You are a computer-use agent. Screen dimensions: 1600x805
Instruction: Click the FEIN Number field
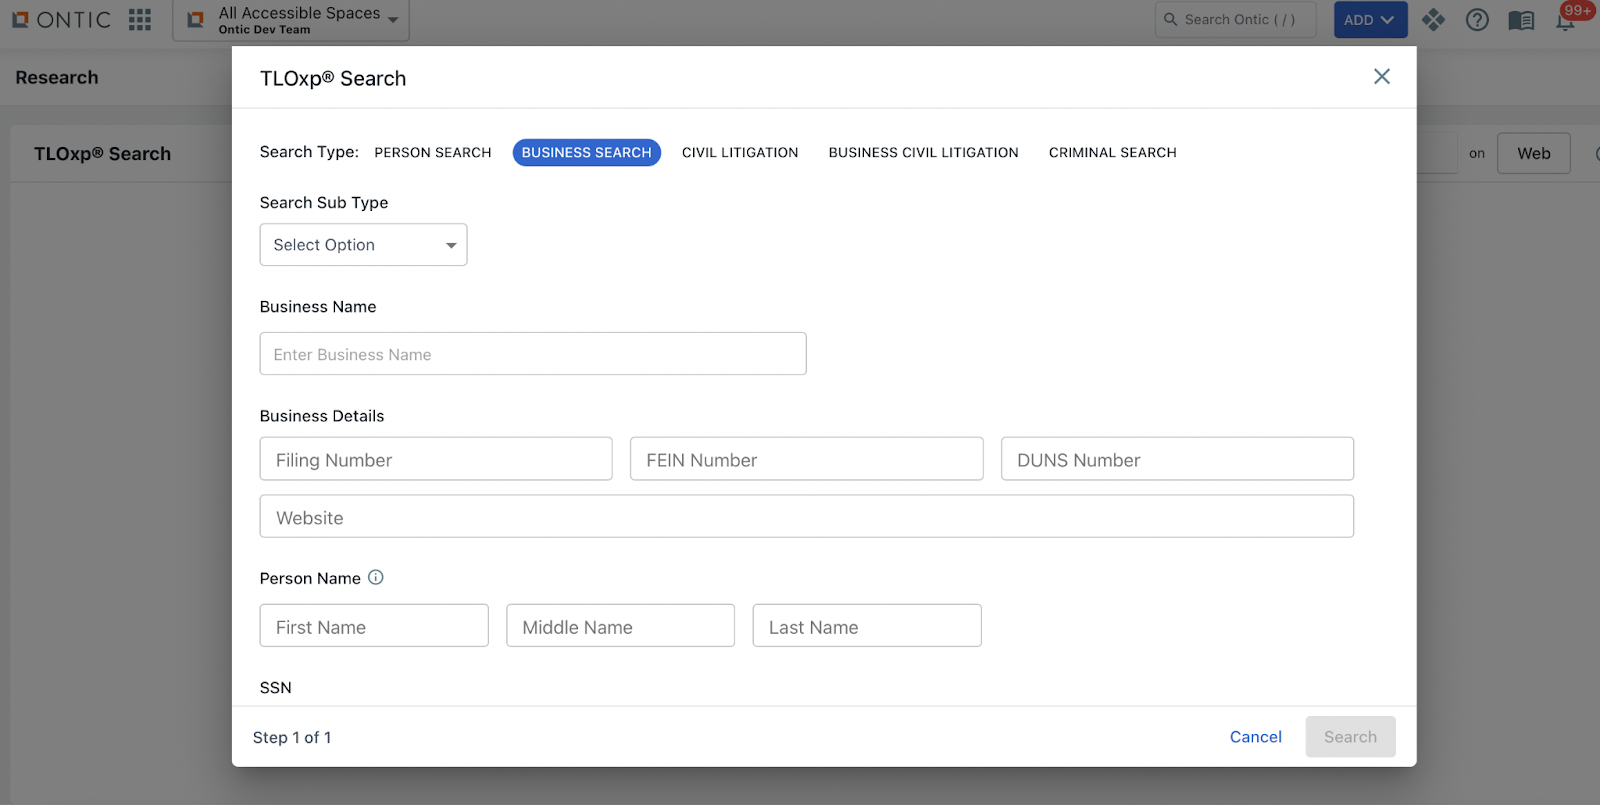click(x=807, y=459)
